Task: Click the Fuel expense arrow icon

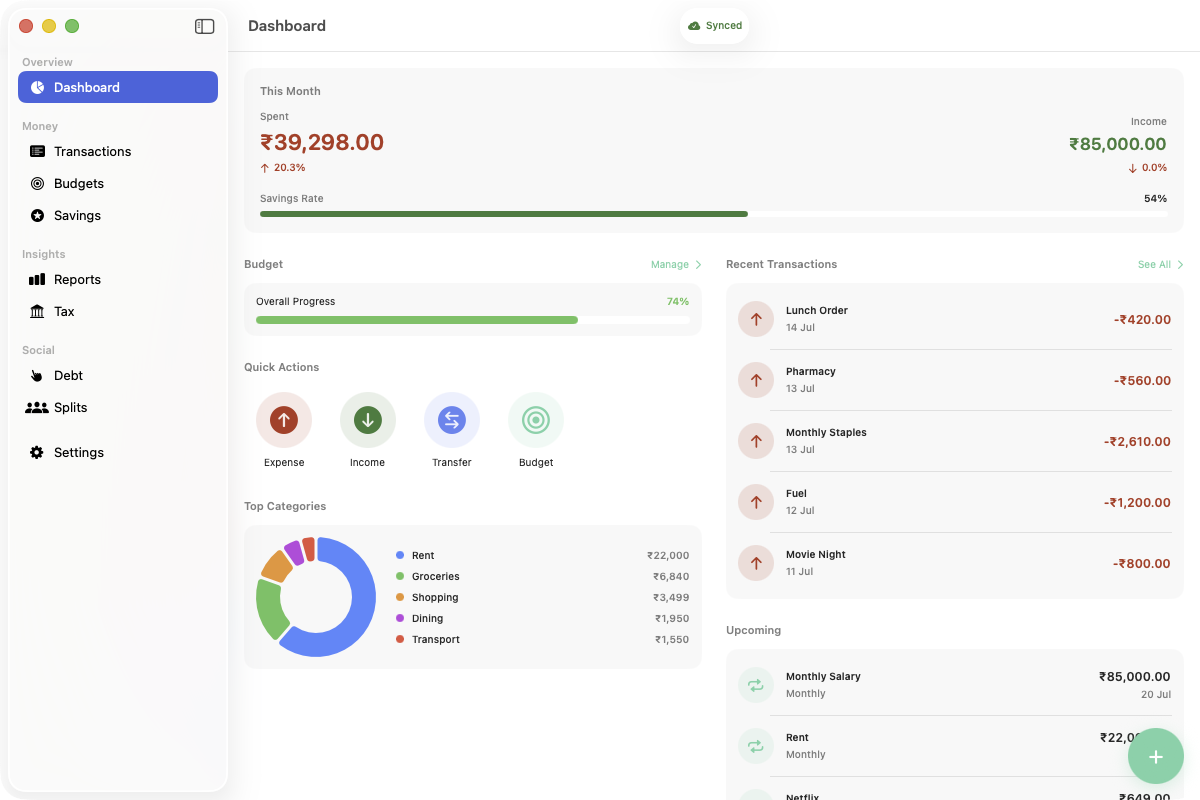Action: point(756,502)
